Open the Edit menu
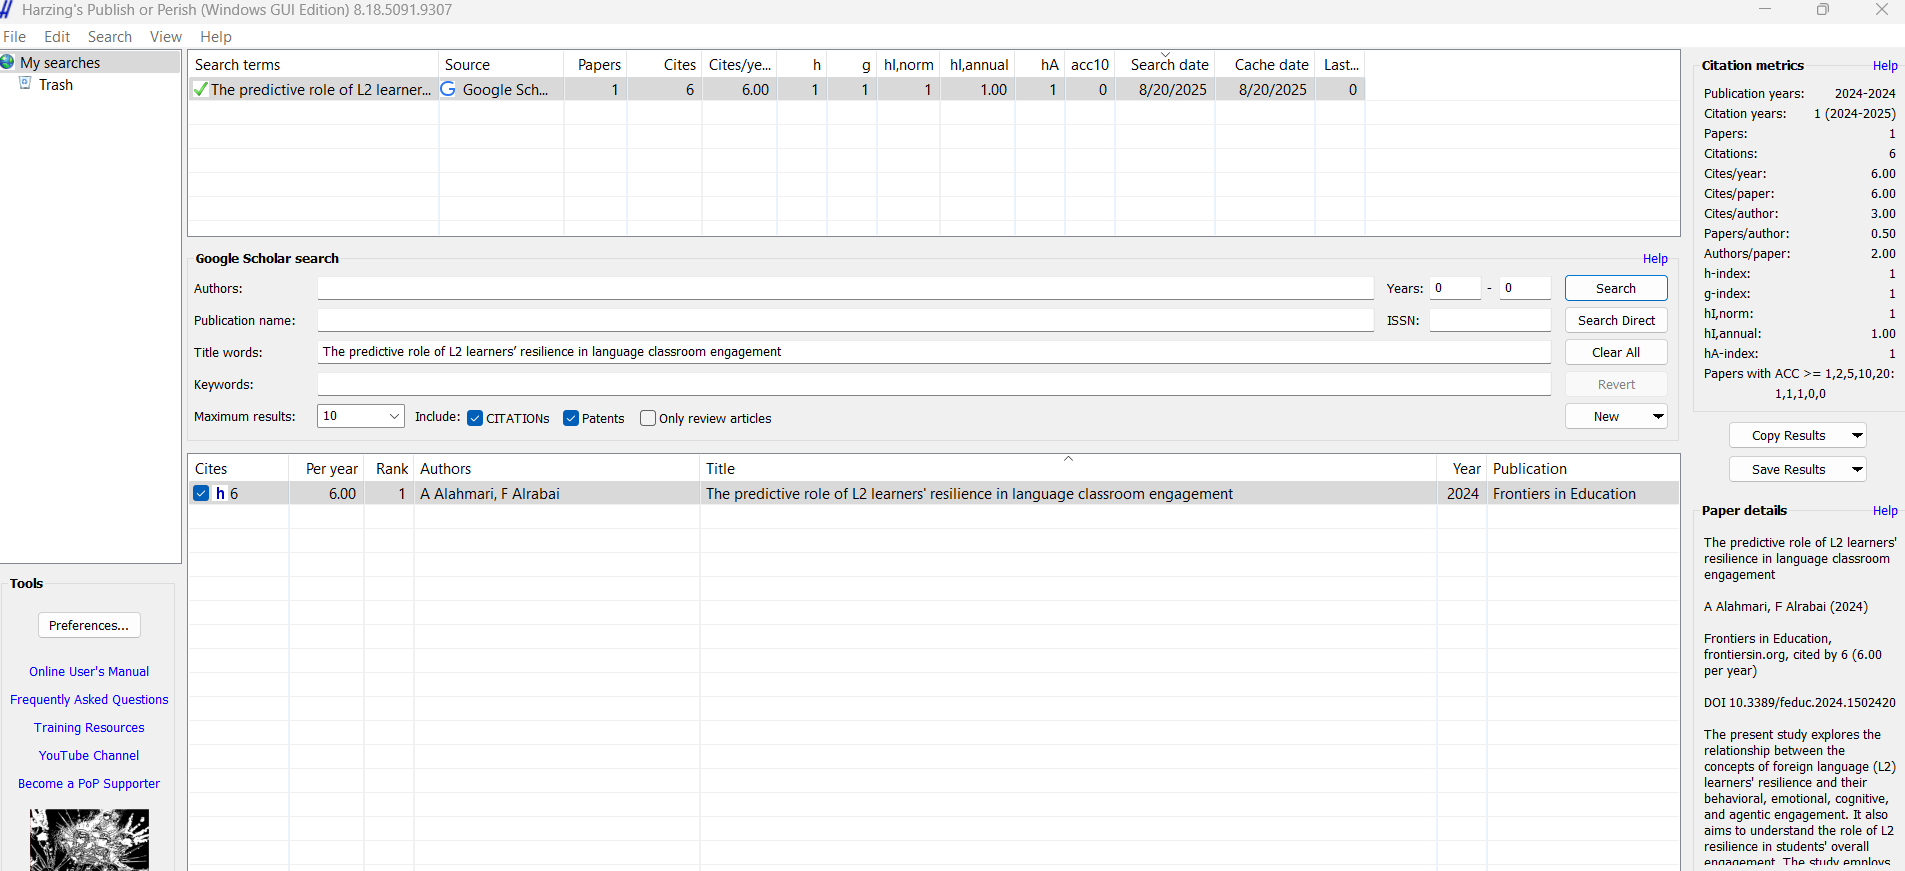This screenshot has height=871, width=1905. click(57, 36)
